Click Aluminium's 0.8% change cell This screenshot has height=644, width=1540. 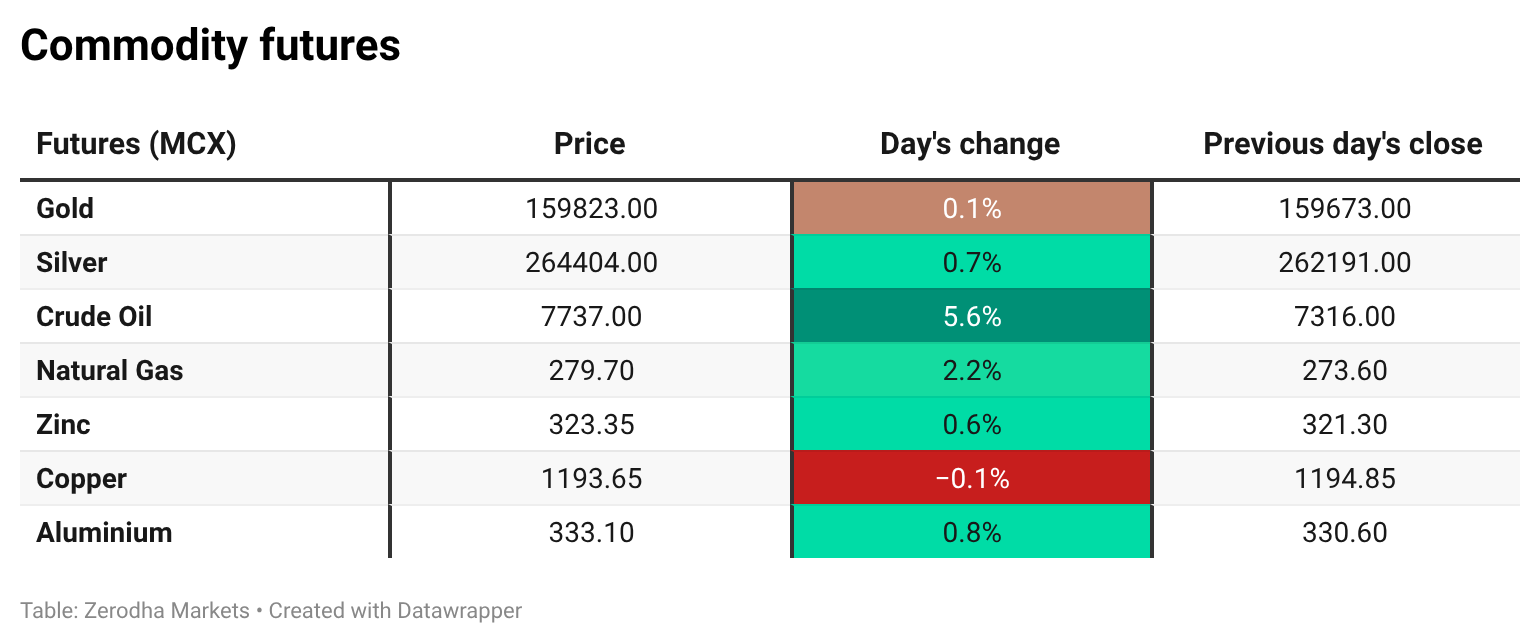972,532
